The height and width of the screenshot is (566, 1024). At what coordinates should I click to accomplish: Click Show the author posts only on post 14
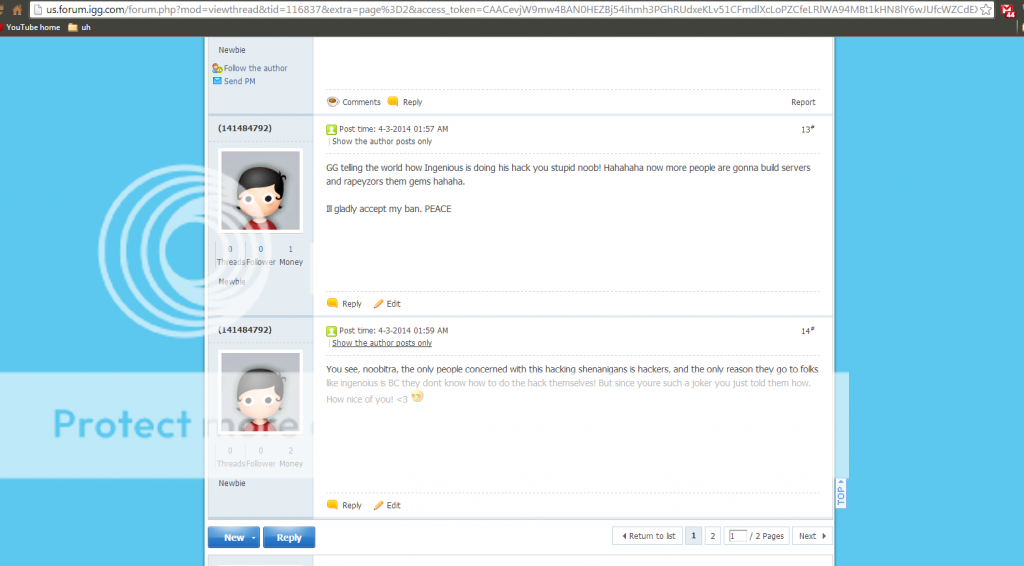[382, 343]
